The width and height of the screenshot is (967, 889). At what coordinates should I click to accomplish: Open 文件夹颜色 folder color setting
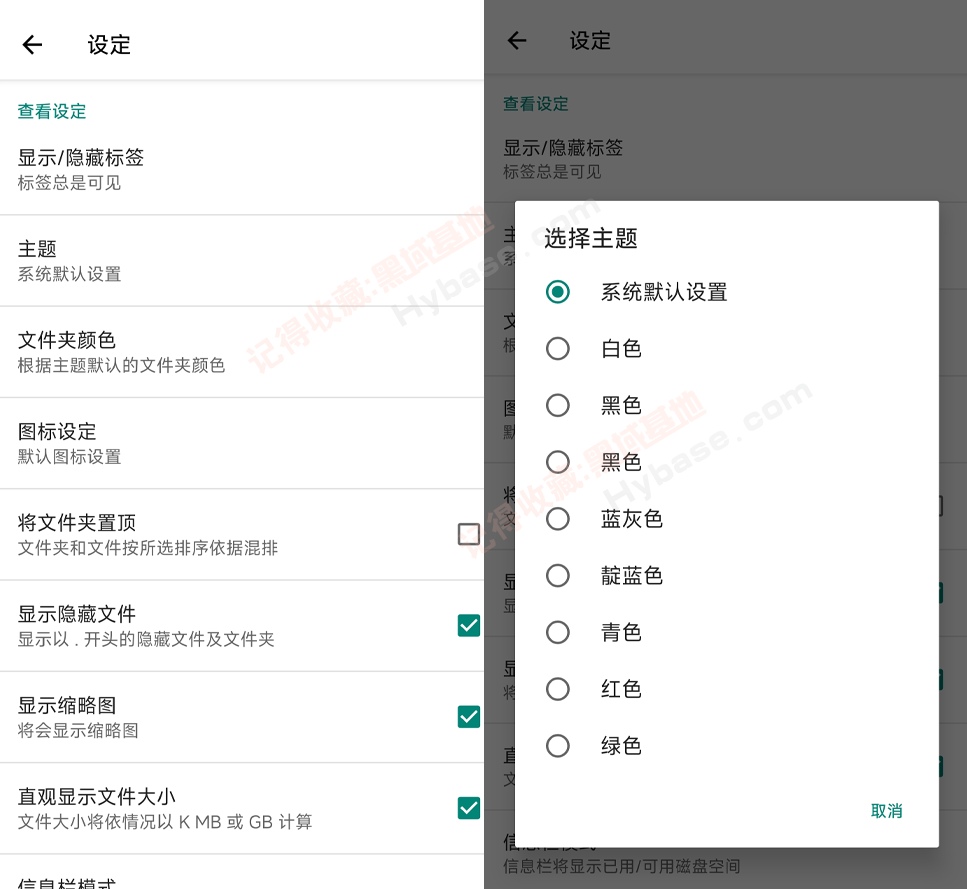point(242,352)
